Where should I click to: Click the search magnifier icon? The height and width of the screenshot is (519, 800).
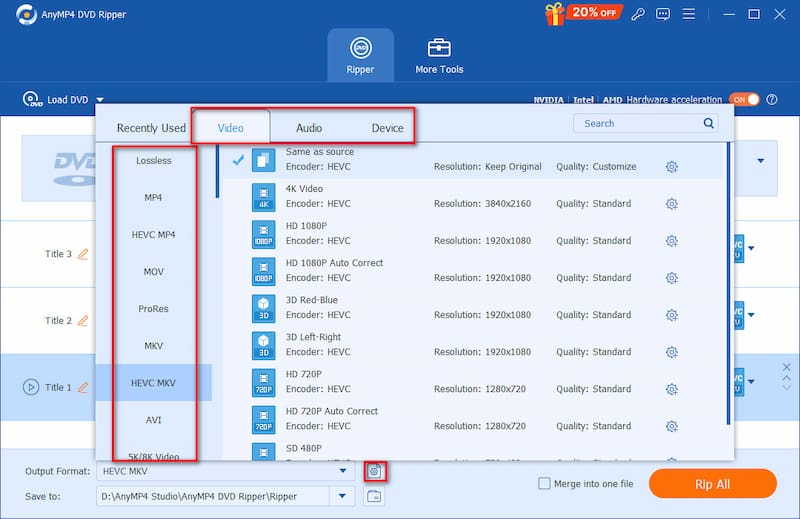(x=708, y=123)
